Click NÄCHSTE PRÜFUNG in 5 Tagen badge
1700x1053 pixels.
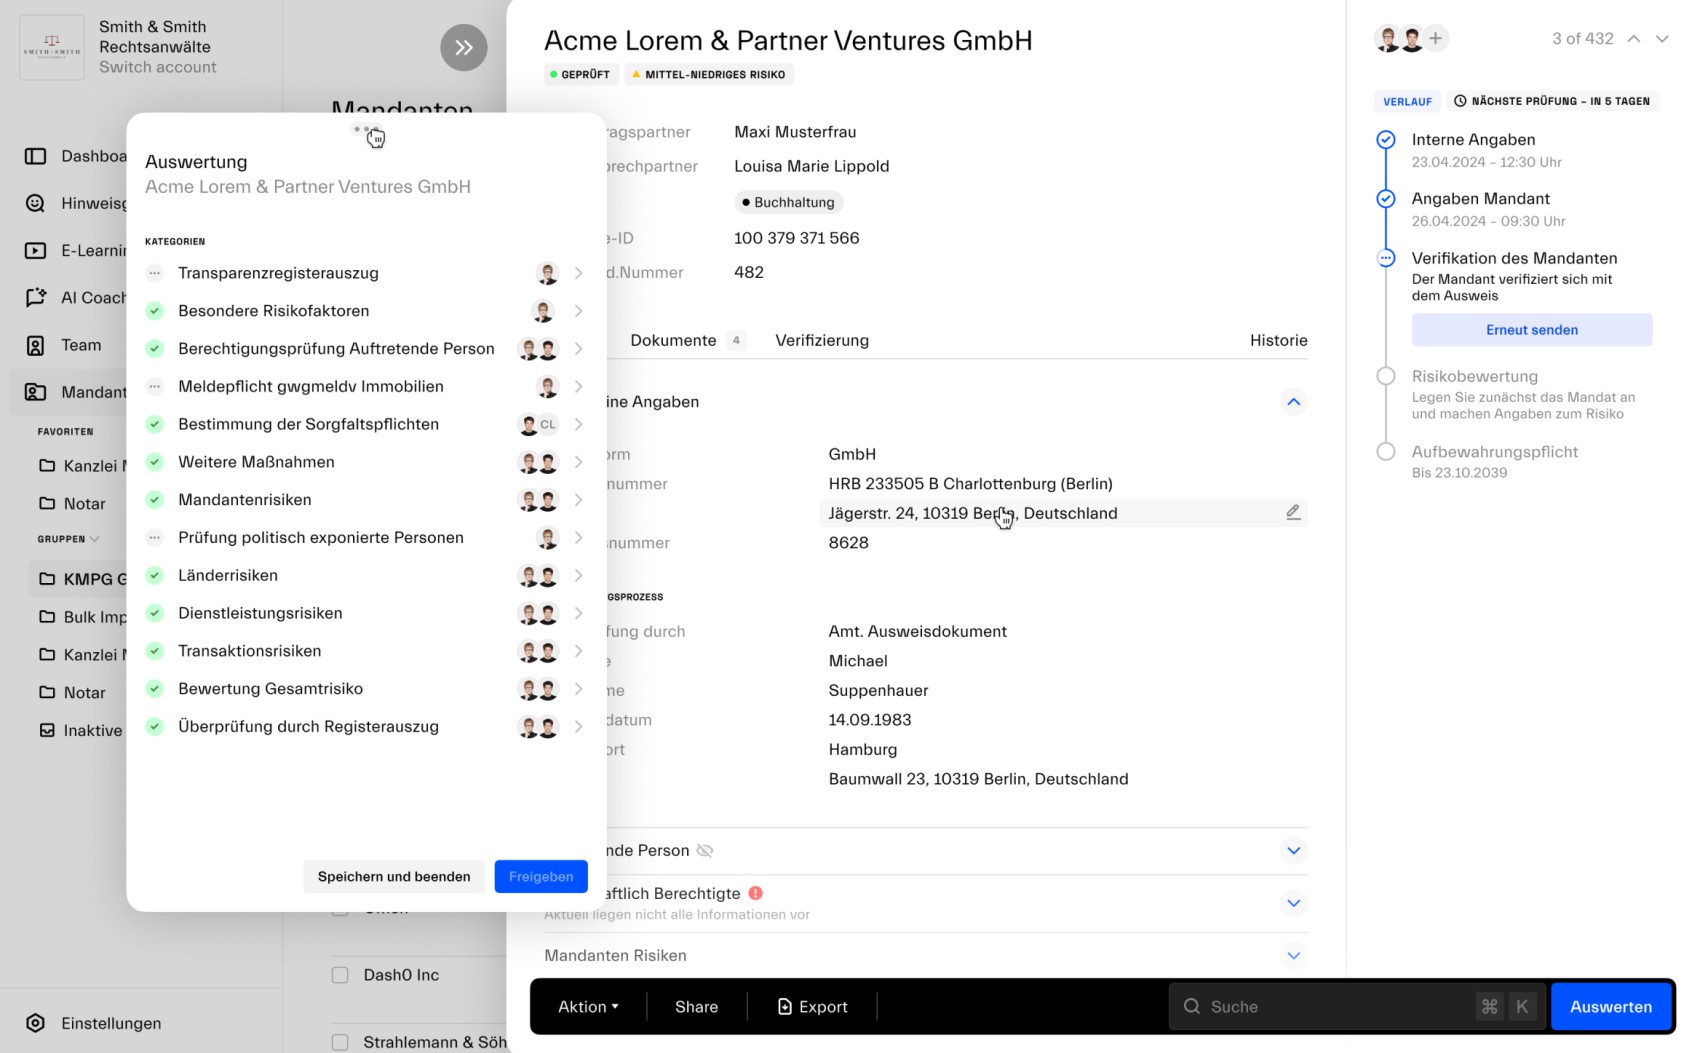(x=1552, y=101)
